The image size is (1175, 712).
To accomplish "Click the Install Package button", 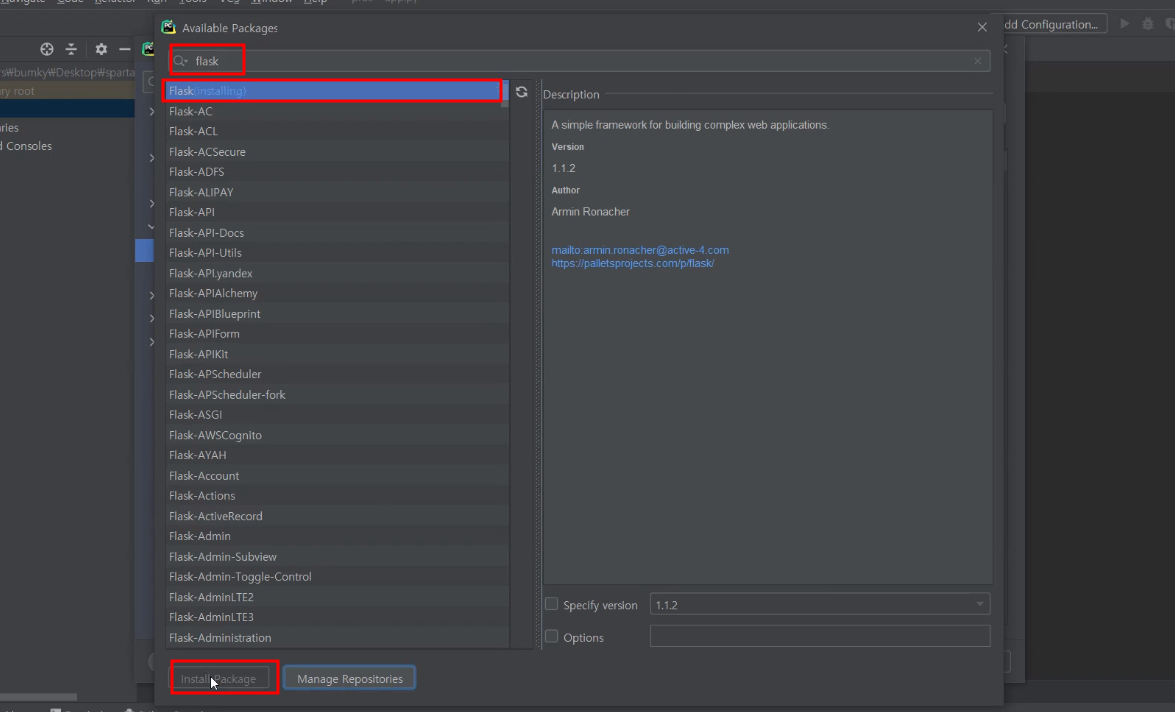I will pyautogui.click(x=219, y=678).
